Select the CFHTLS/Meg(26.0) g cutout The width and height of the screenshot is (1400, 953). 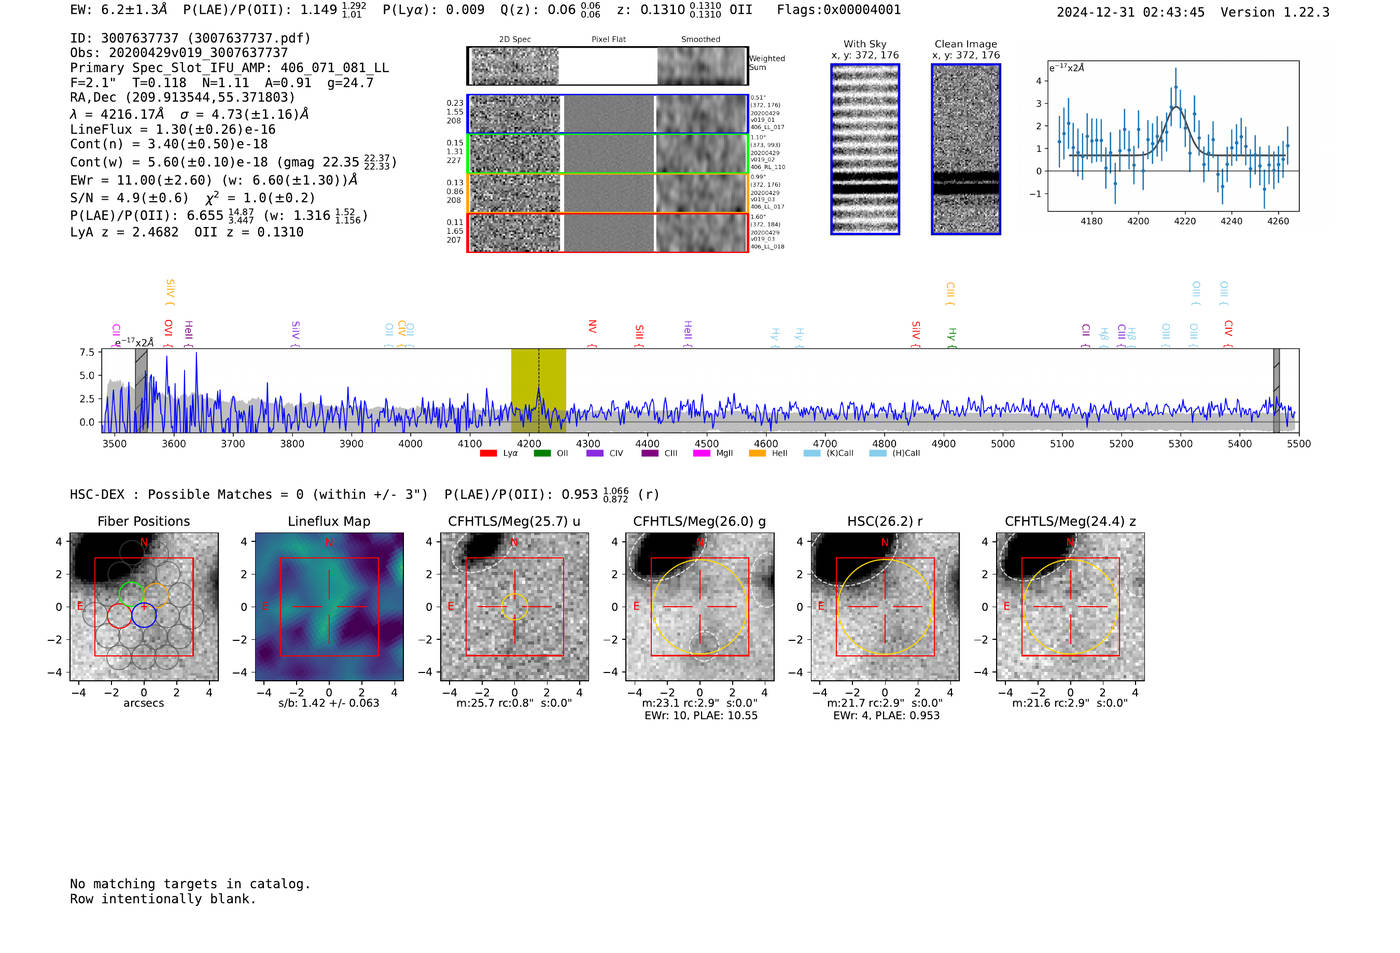click(700, 607)
